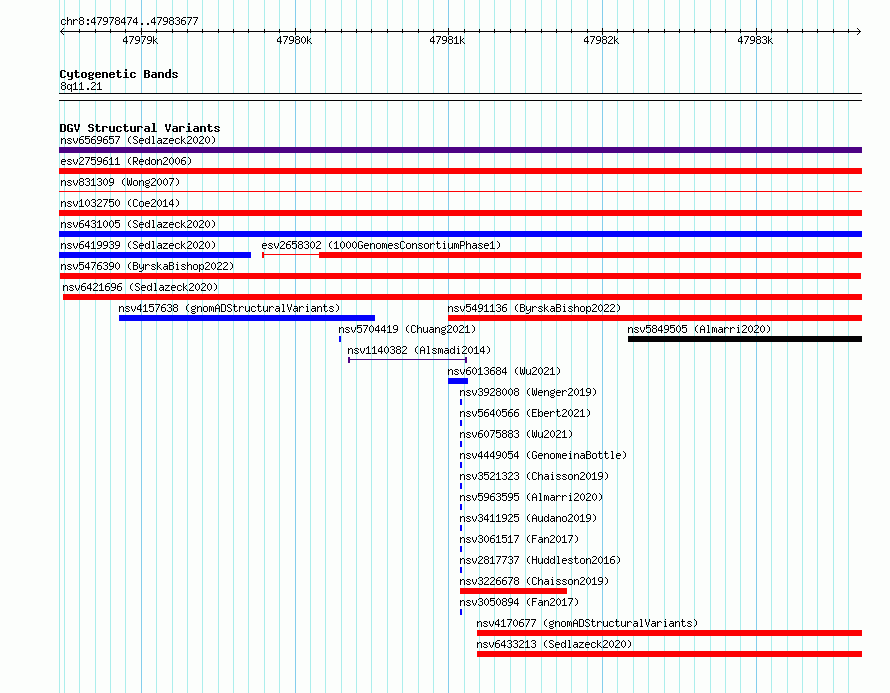This screenshot has height=693, width=890.
Task: Click nsv3411925 (Audano2019) label
Action: click(528, 518)
